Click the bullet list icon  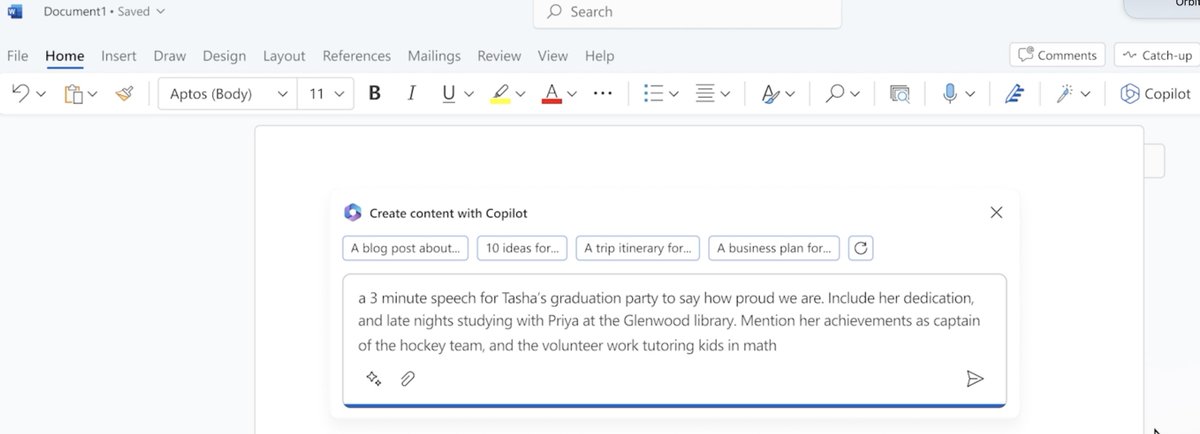654,94
